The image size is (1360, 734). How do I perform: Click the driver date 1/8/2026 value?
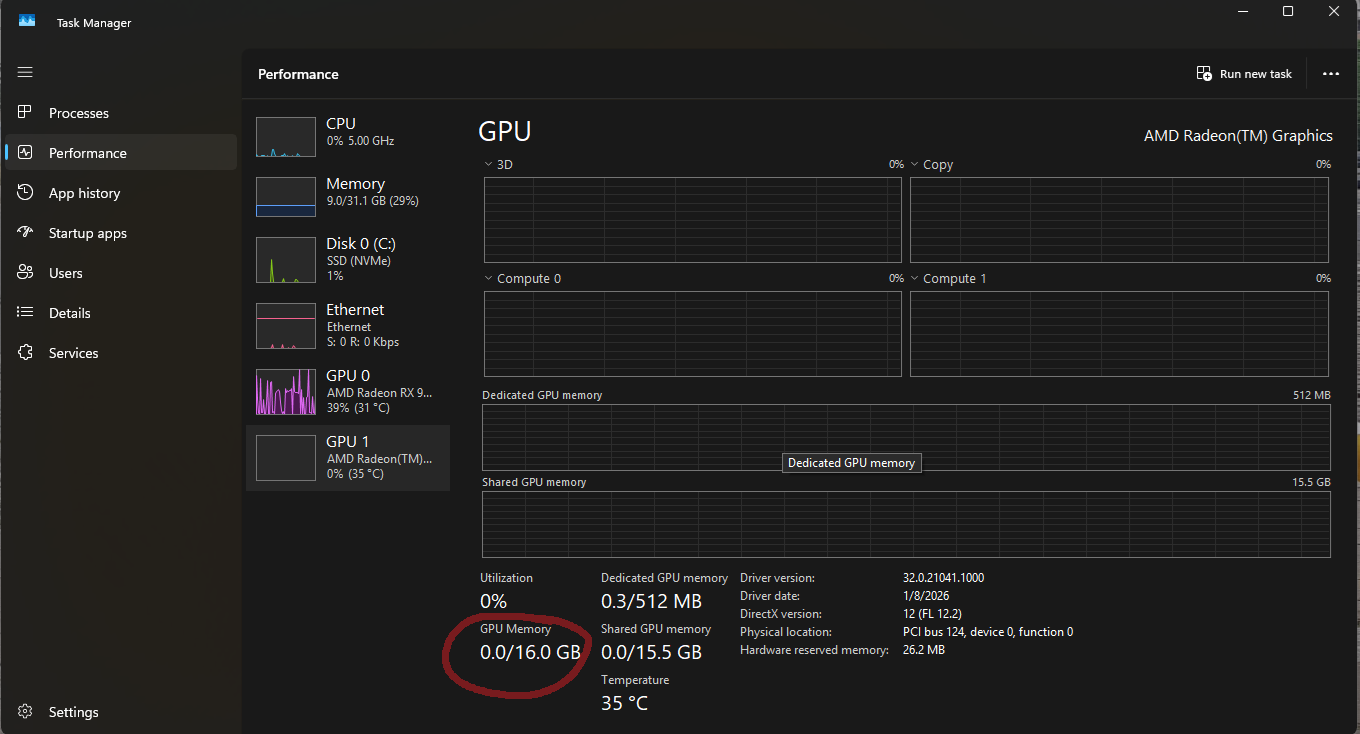926,596
